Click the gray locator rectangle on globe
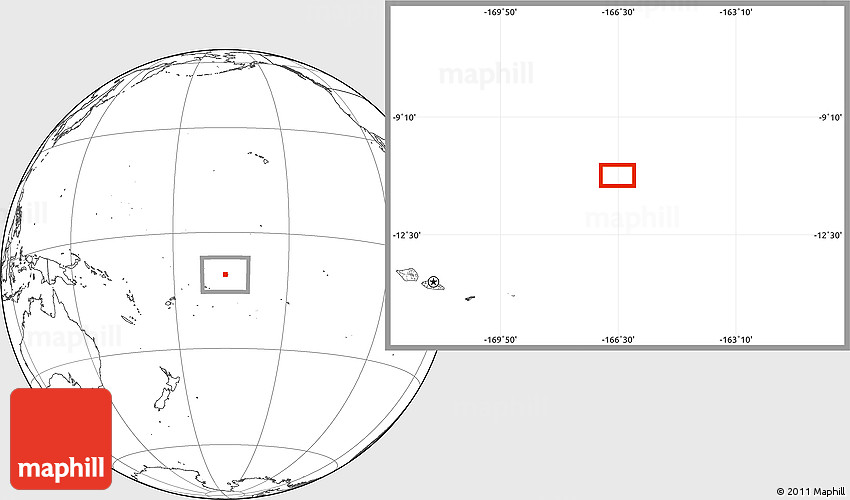The image size is (850, 500). coord(225,275)
